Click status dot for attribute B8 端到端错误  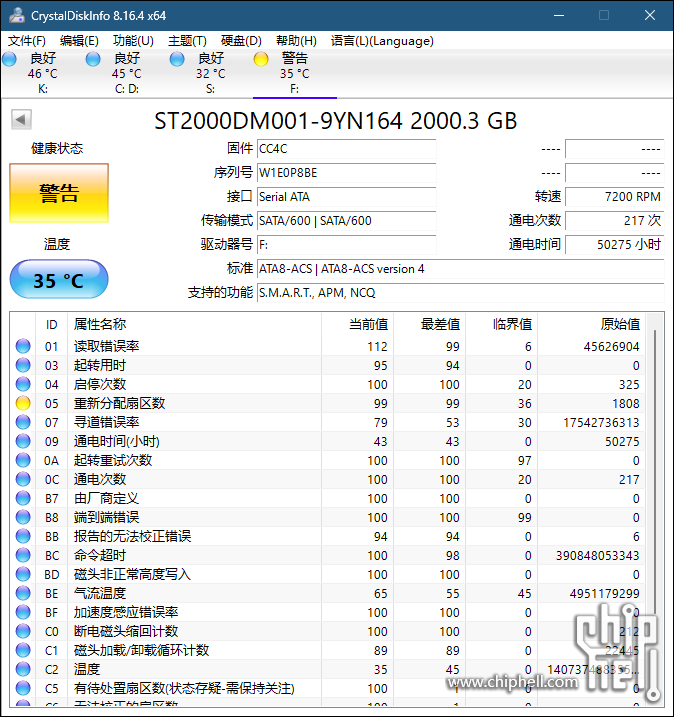(x=23, y=517)
